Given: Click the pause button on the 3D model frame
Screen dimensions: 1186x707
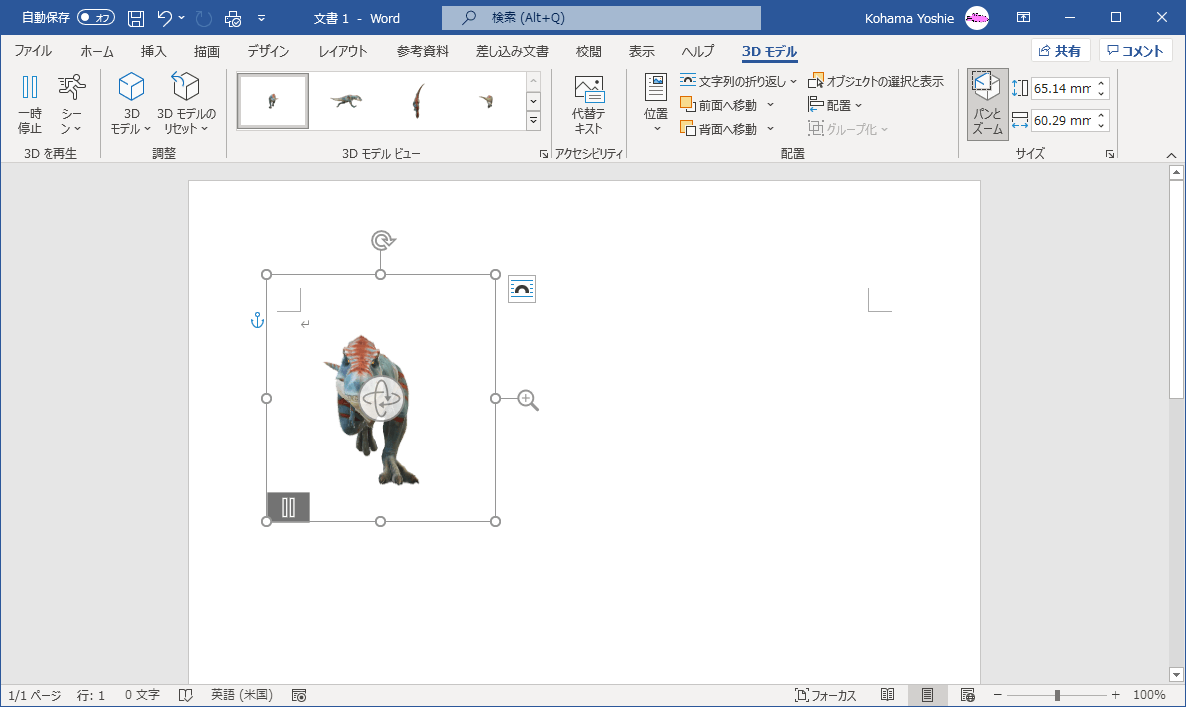Looking at the screenshot, I should tap(288, 507).
